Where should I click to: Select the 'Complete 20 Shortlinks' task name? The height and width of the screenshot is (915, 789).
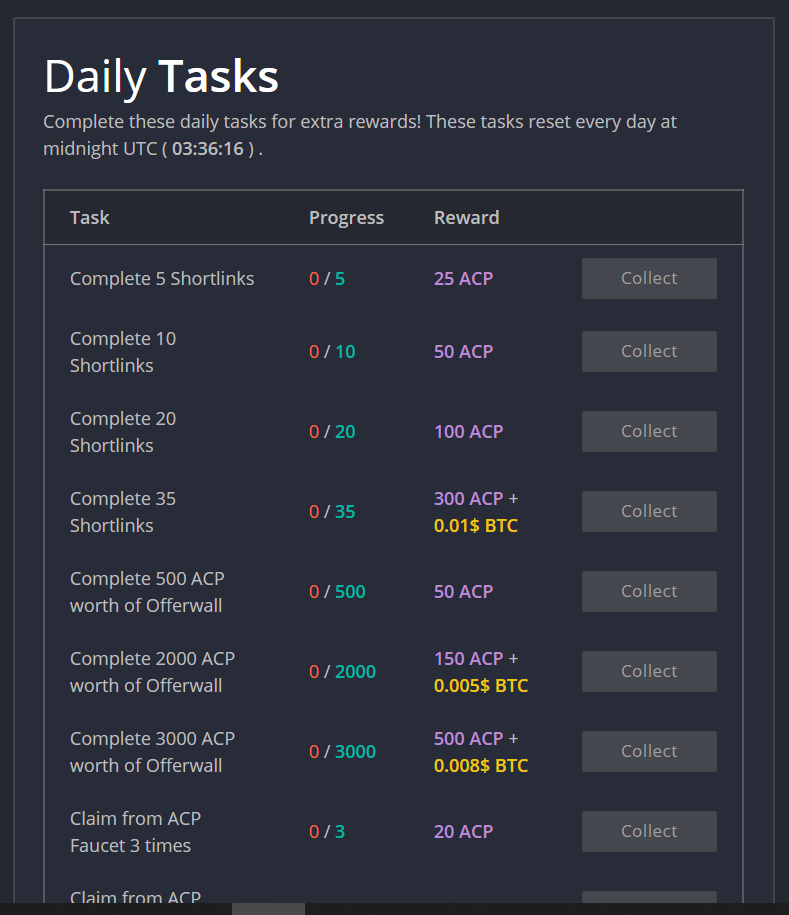(123, 432)
